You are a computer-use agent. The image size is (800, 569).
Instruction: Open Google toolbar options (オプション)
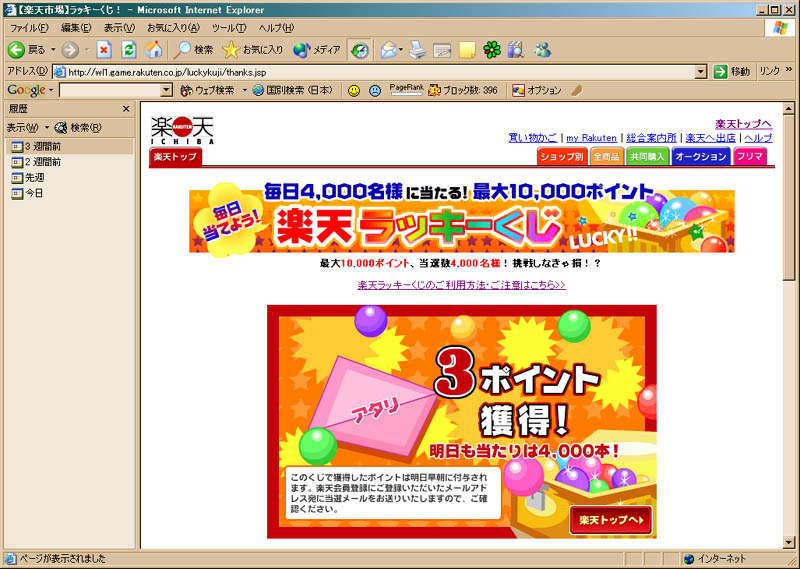click(x=537, y=90)
